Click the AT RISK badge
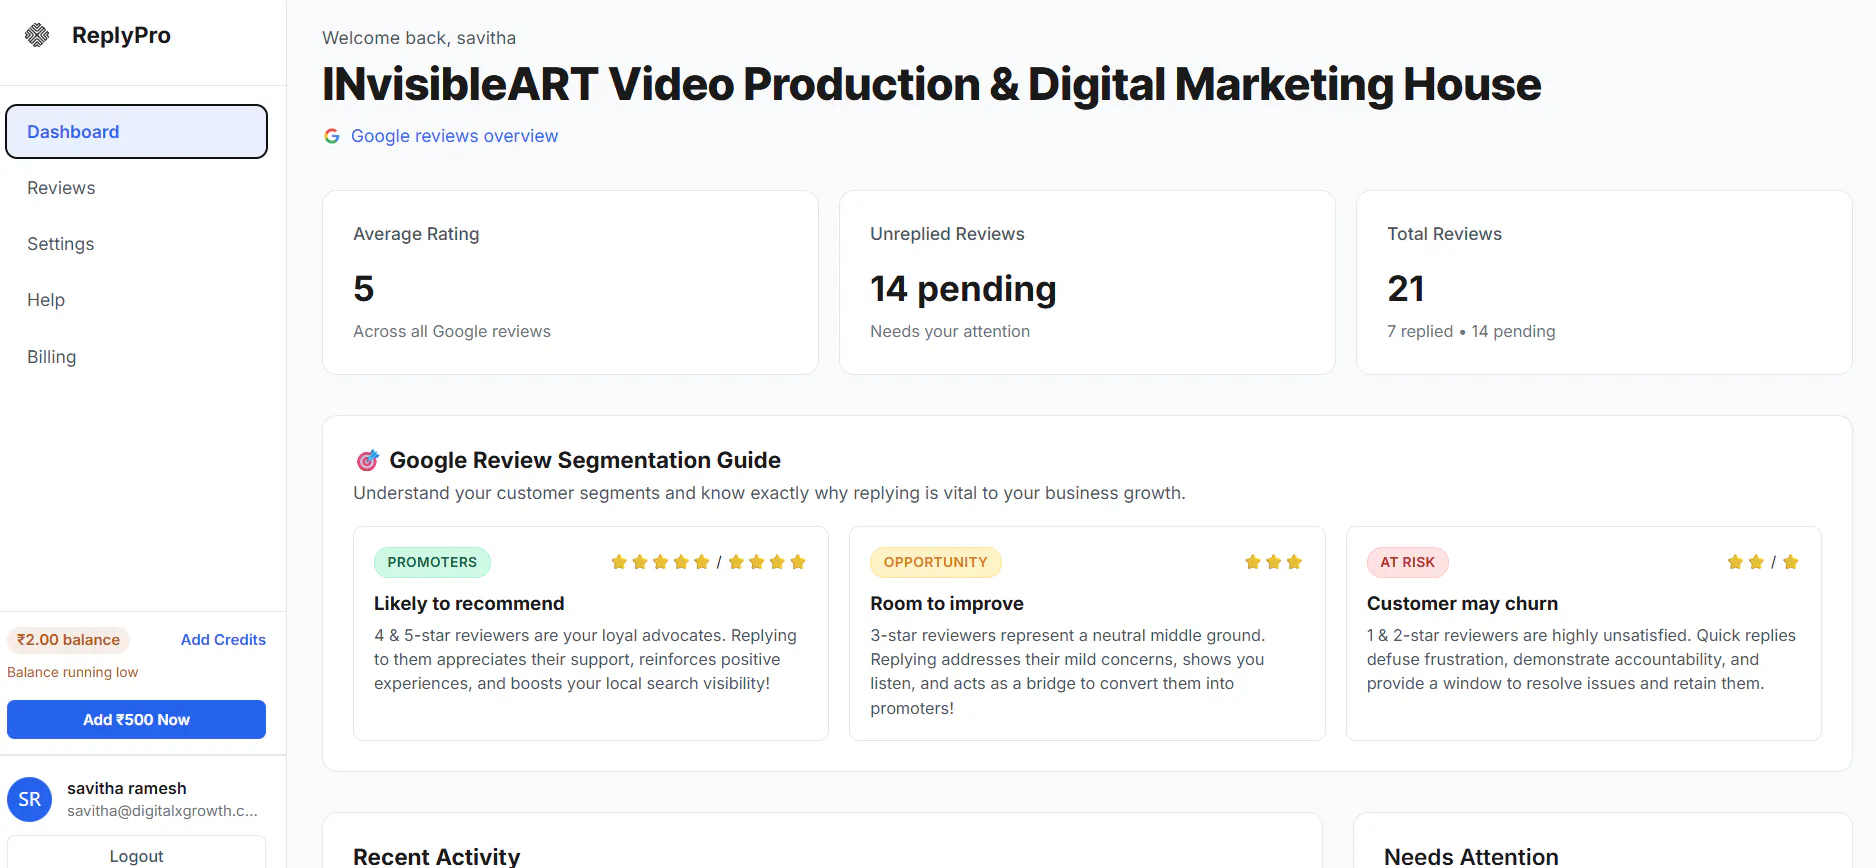Screen dimensions: 1876x868 (1407, 562)
